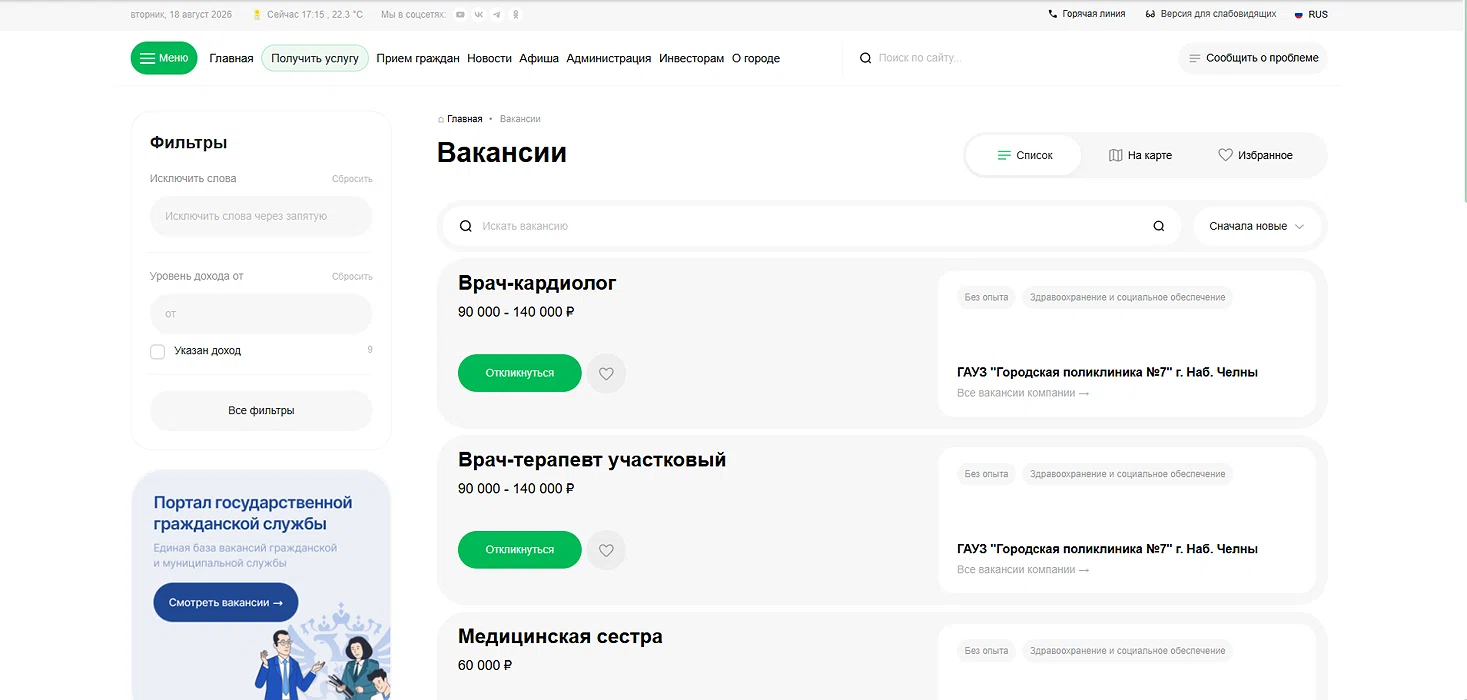The image size is (1467, 700).
Task: Click the site search magnifier icon
Action: pyautogui.click(x=866, y=58)
